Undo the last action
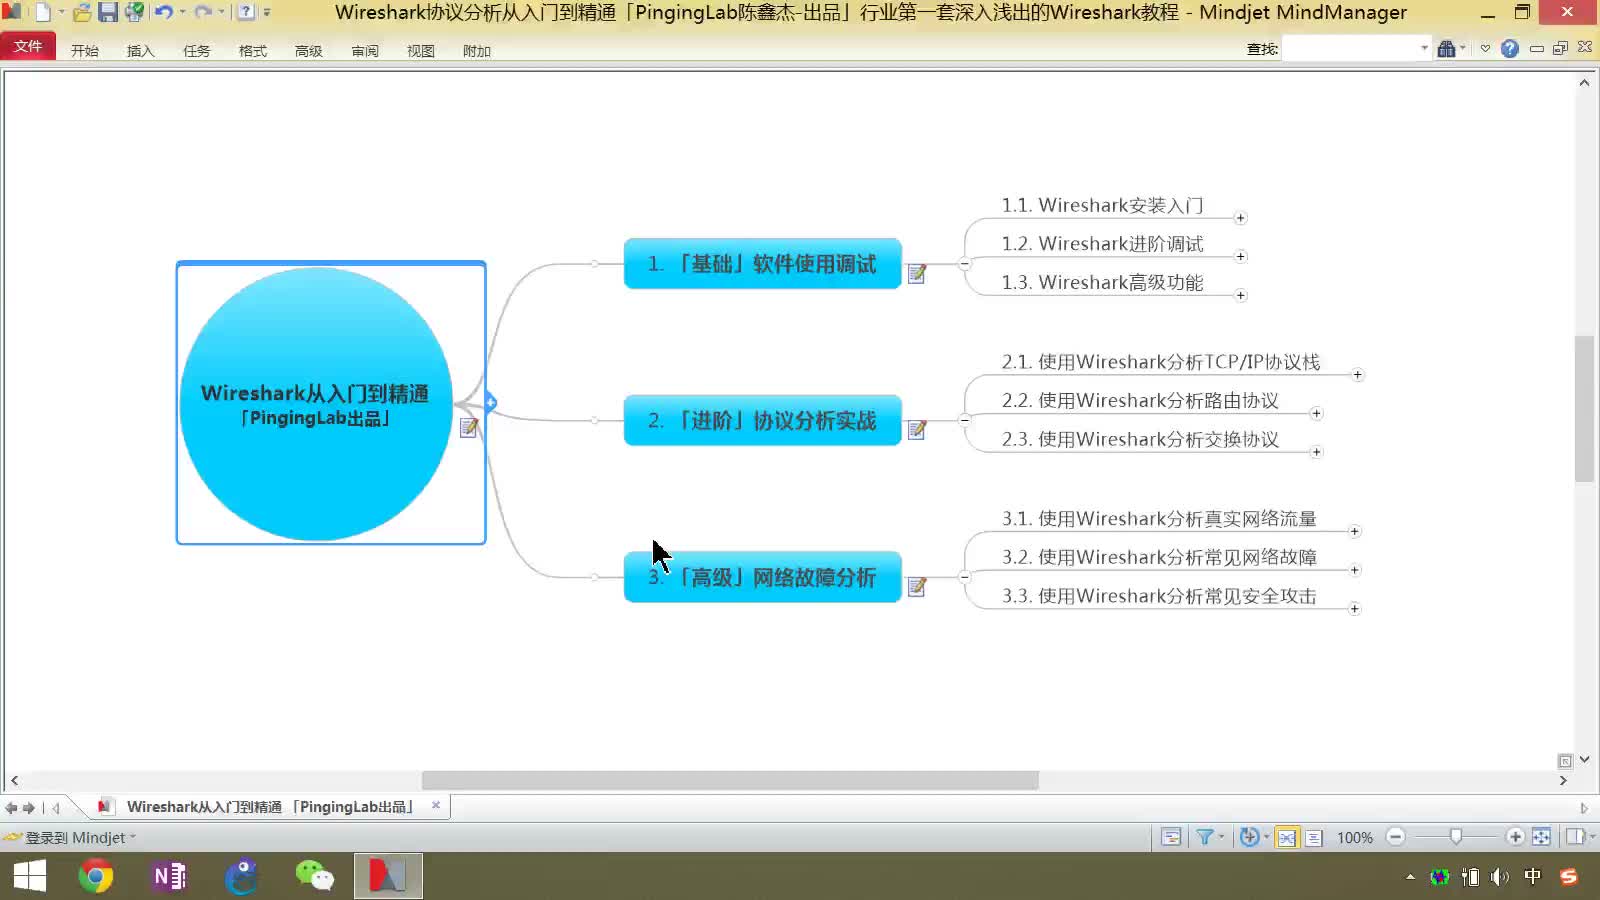 coord(164,13)
